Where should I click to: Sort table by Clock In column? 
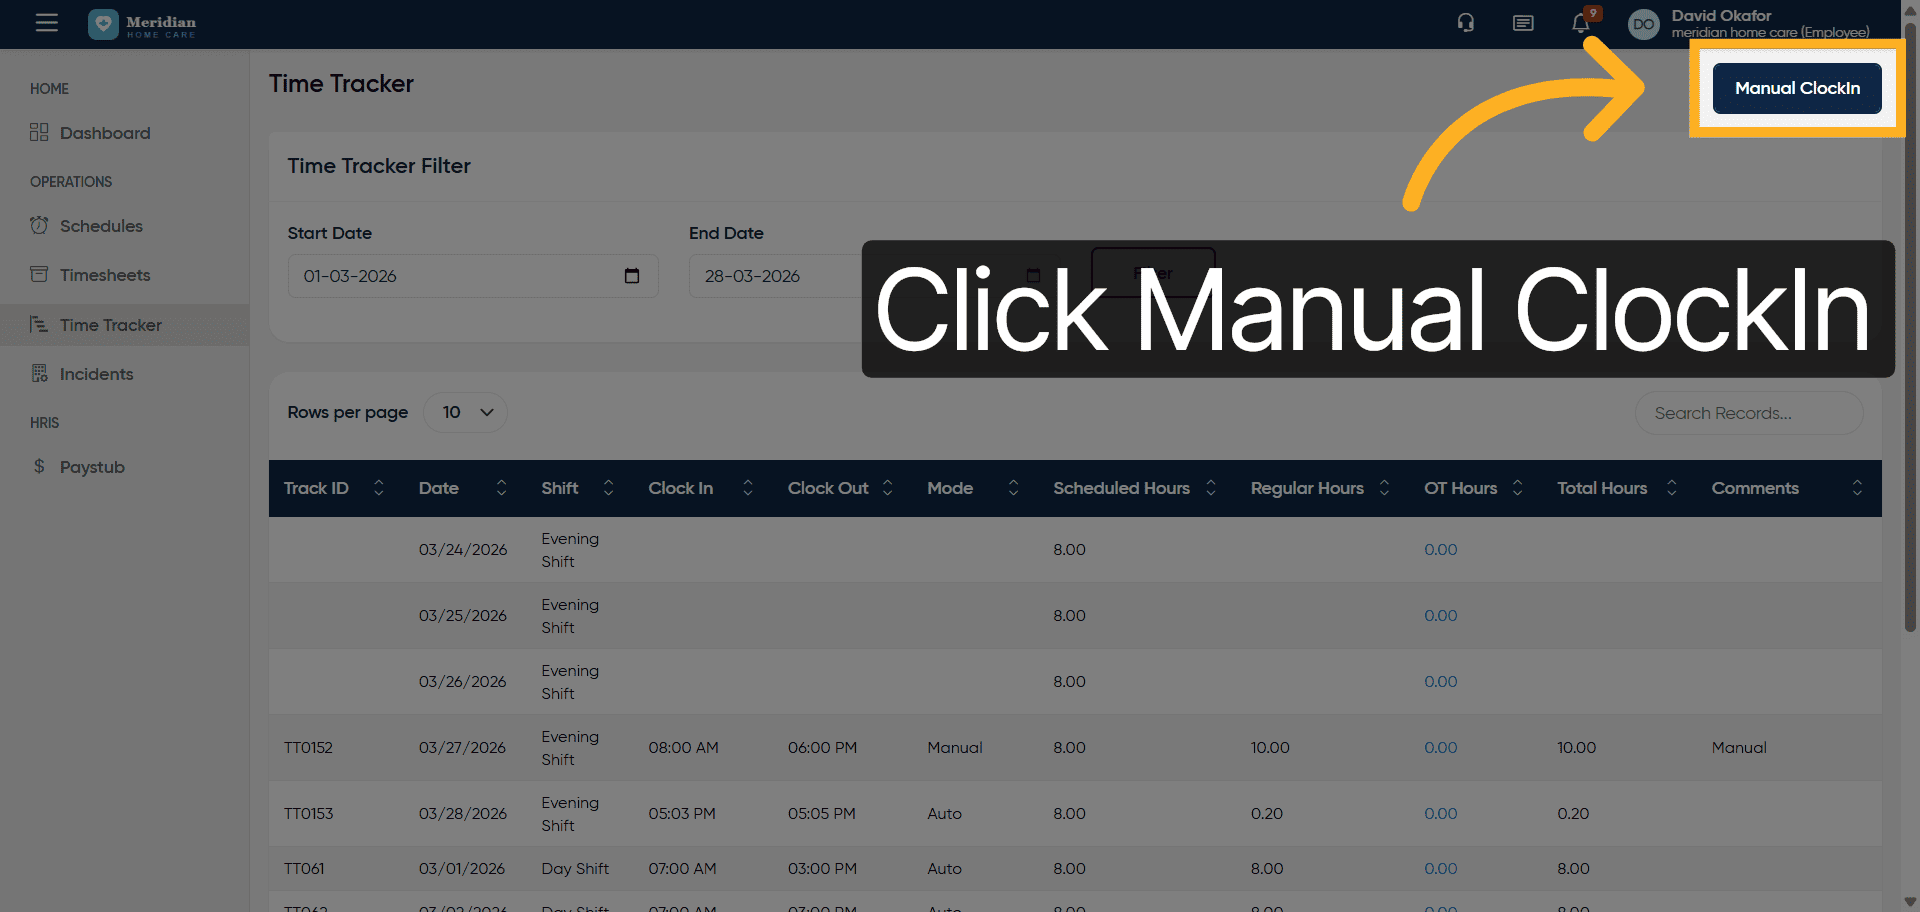click(747, 488)
